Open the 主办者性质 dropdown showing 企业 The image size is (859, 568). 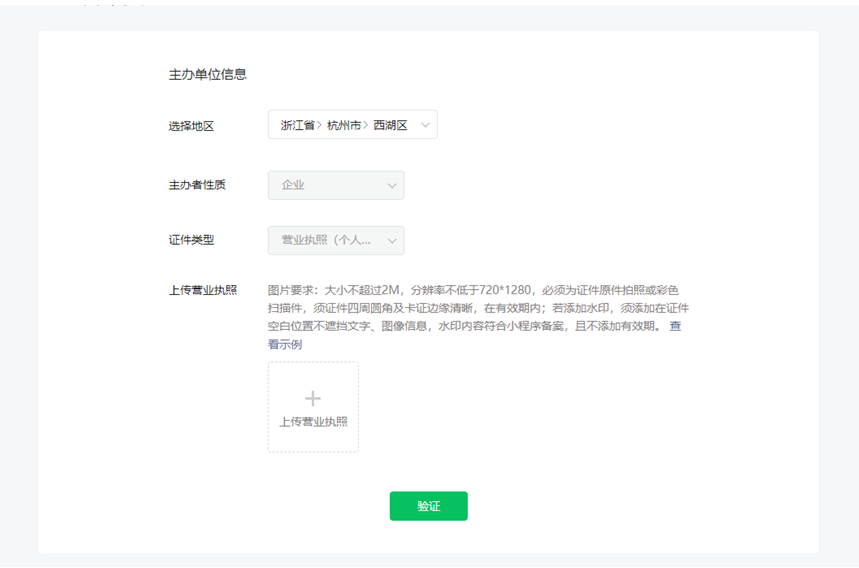click(x=336, y=185)
